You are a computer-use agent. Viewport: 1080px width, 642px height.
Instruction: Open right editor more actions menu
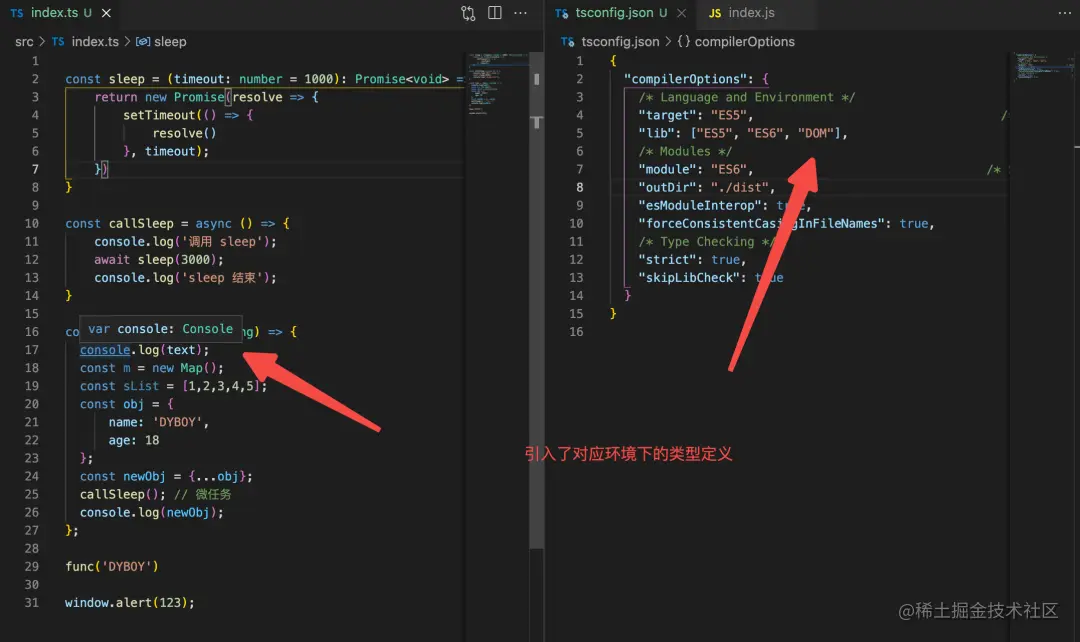click(x=1065, y=13)
